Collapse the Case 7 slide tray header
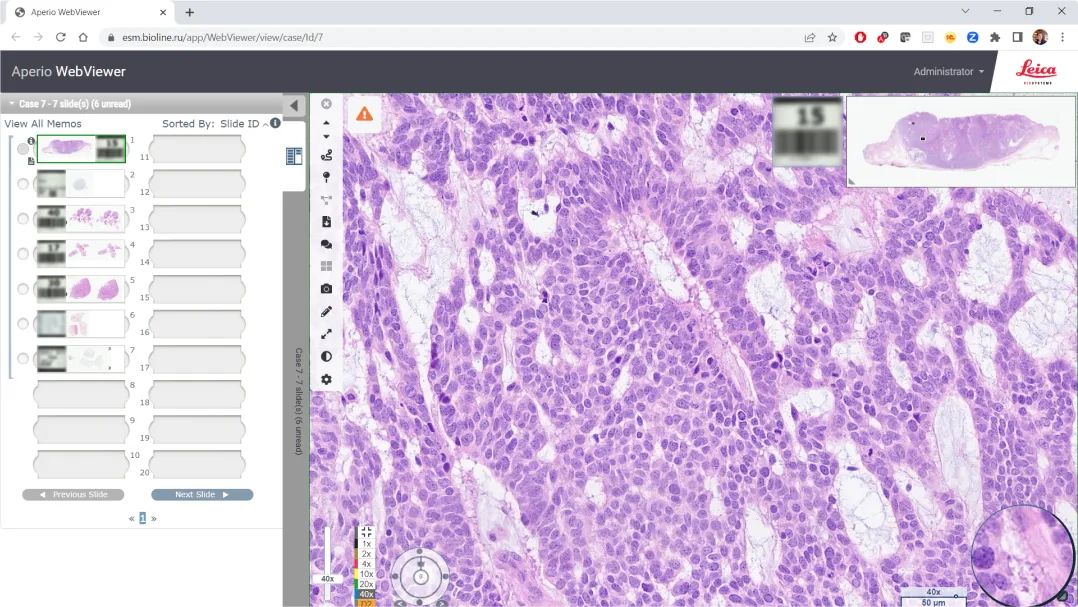Viewport: 1078px width, 607px height. (x=12, y=104)
